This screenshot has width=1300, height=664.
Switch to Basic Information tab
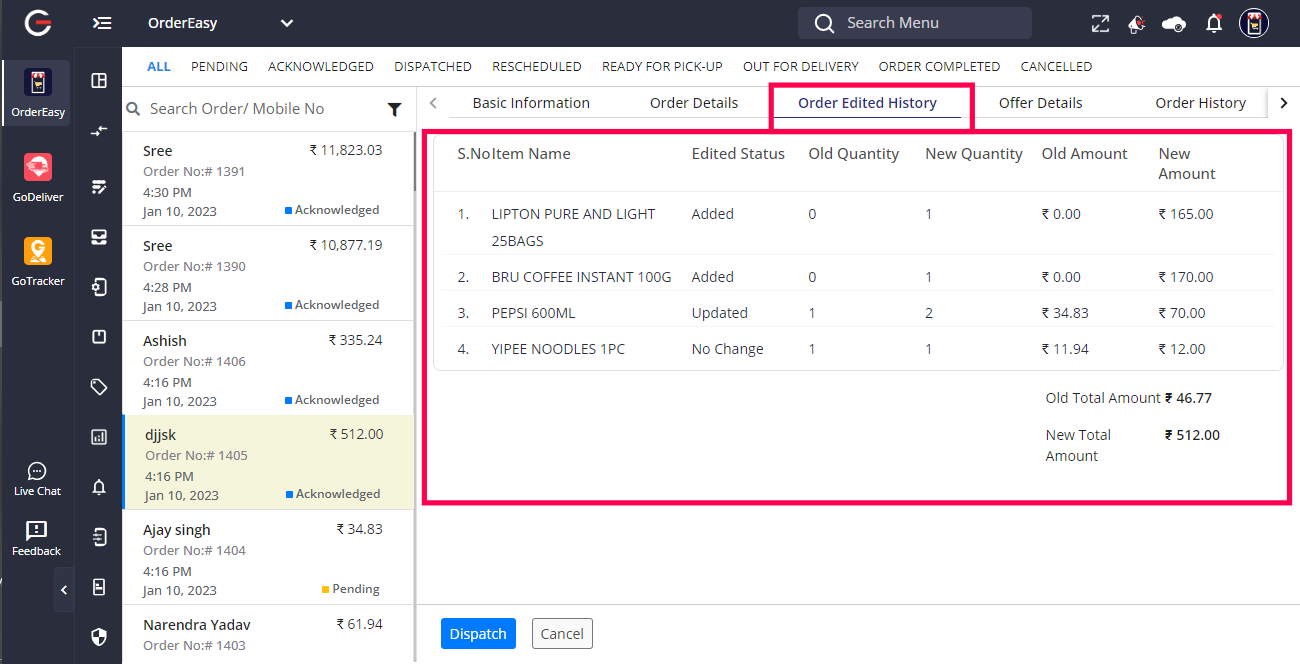click(x=531, y=103)
